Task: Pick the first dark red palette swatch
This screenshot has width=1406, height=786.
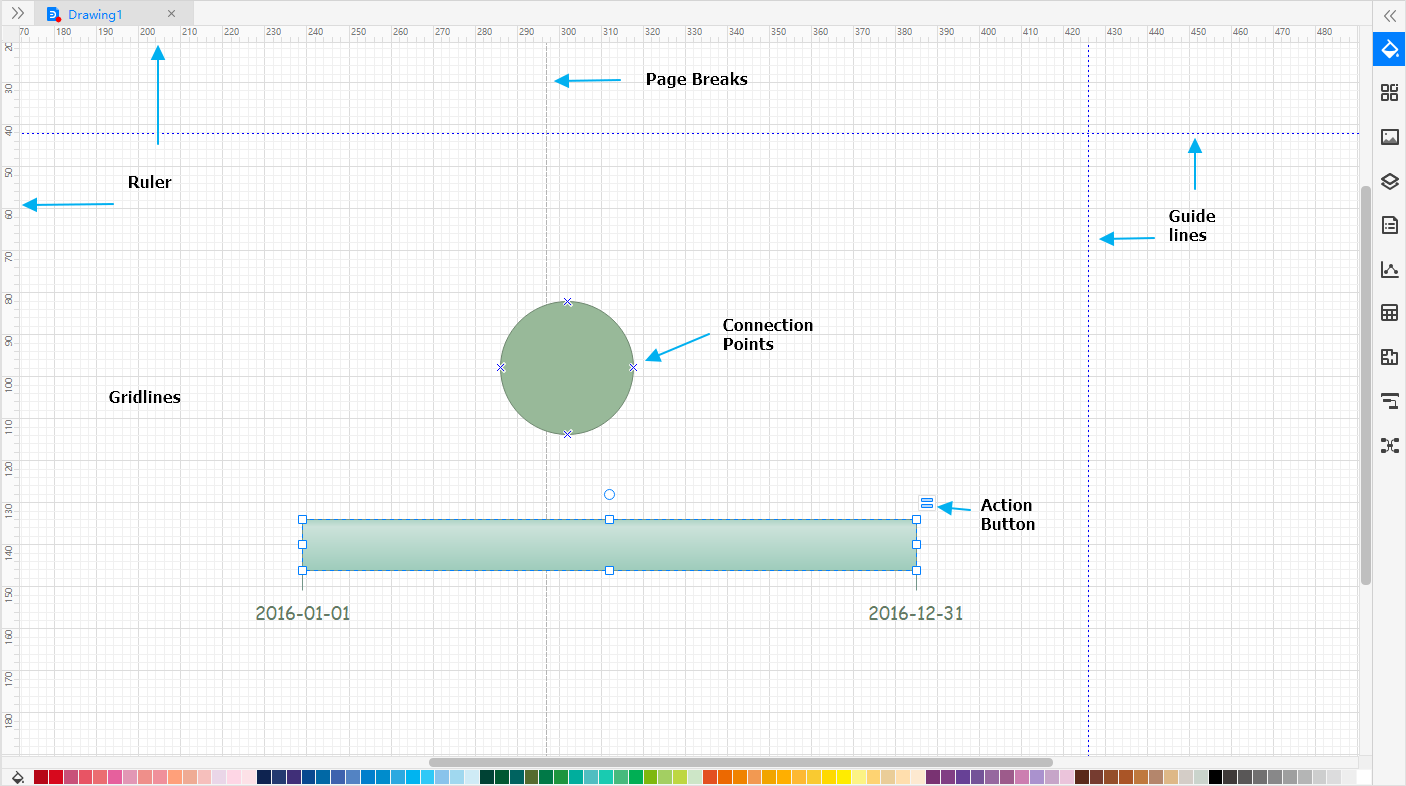Action: pos(41,777)
